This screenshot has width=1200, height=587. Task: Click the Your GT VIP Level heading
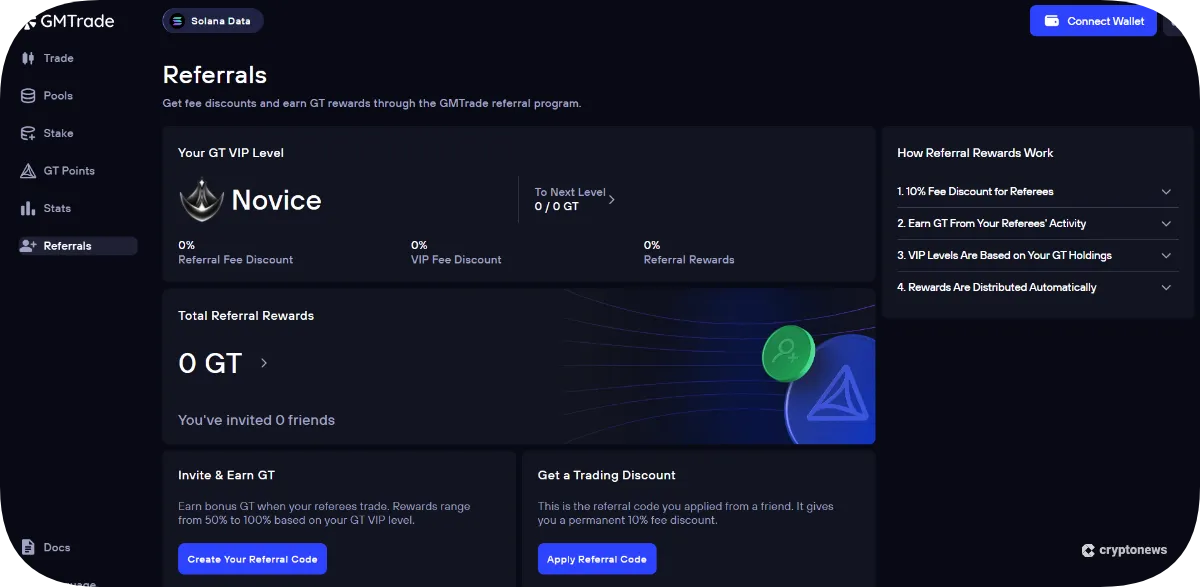point(231,153)
